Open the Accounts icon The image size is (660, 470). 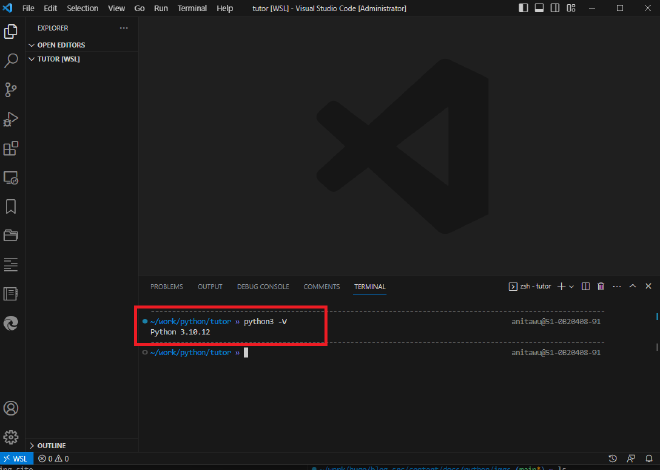click(11, 408)
